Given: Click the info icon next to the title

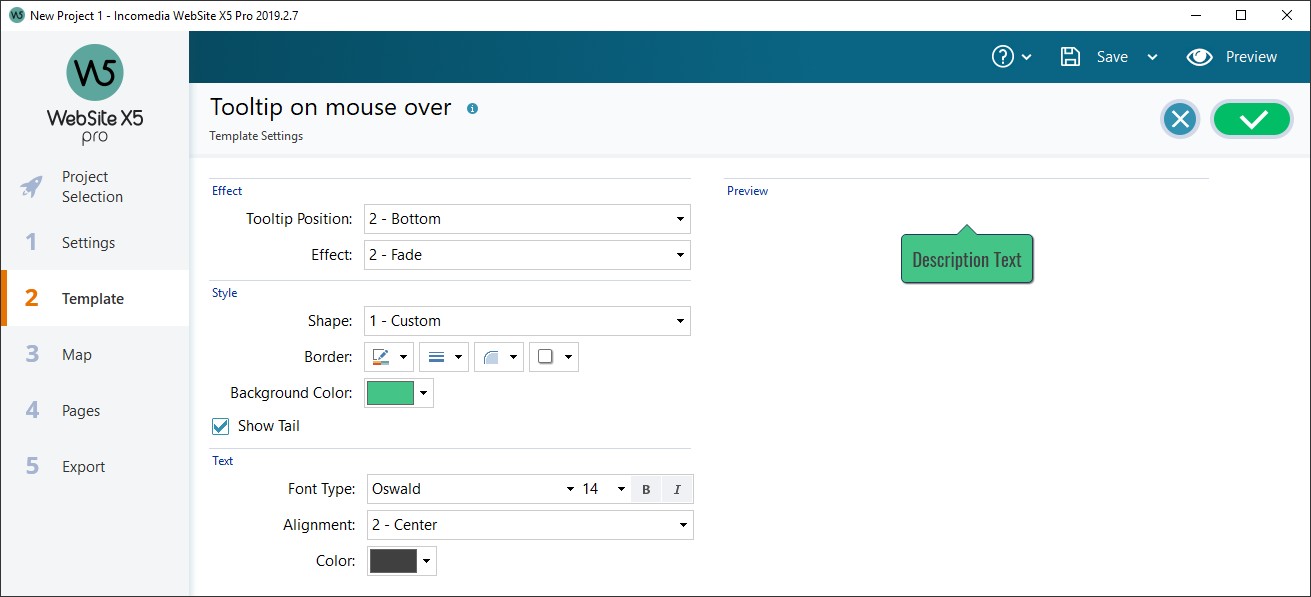Looking at the screenshot, I should pos(473,107).
